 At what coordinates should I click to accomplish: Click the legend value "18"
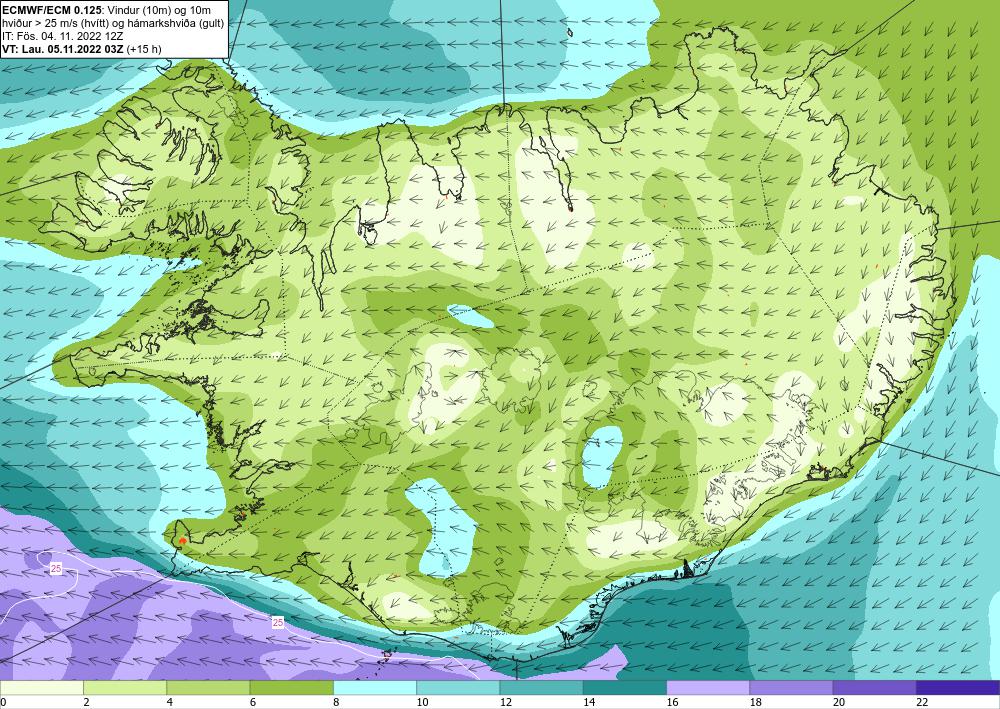pos(756,703)
